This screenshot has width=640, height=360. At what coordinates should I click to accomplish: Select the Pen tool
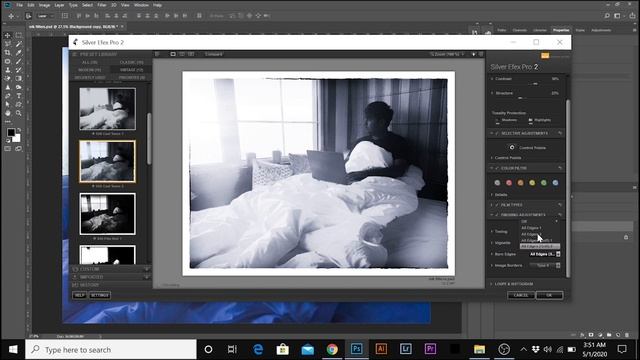(x=7, y=96)
